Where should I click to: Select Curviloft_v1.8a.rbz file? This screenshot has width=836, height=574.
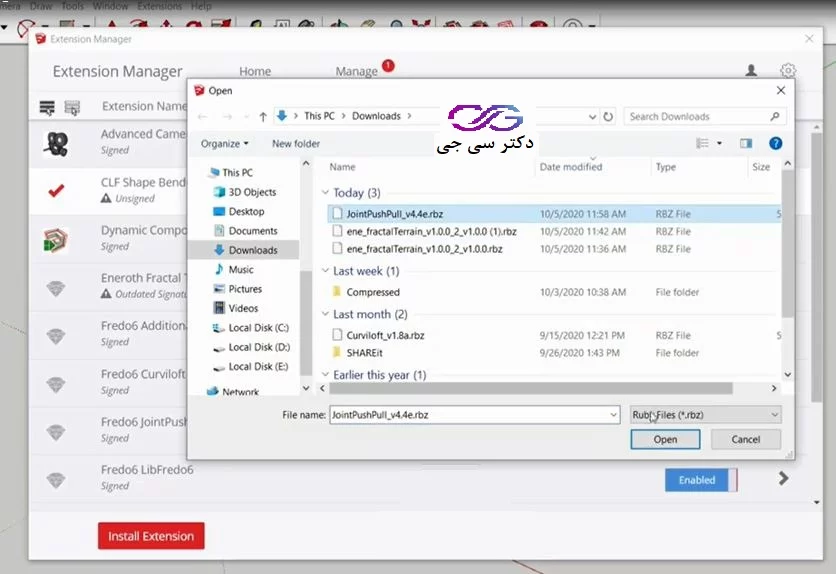[x=554, y=335]
